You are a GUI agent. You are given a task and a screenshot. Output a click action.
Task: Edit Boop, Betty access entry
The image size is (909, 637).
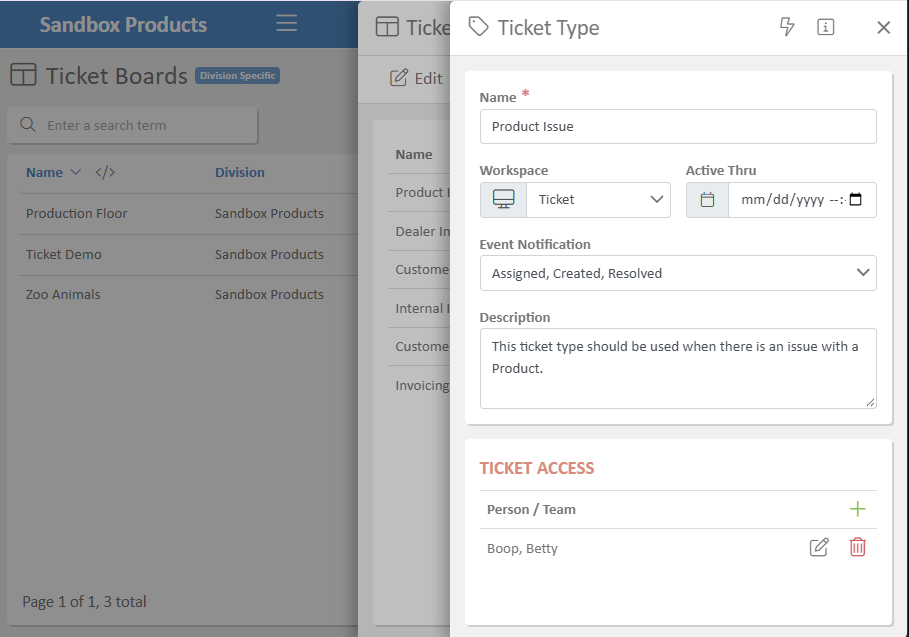pyautogui.click(x=819, y=547)
